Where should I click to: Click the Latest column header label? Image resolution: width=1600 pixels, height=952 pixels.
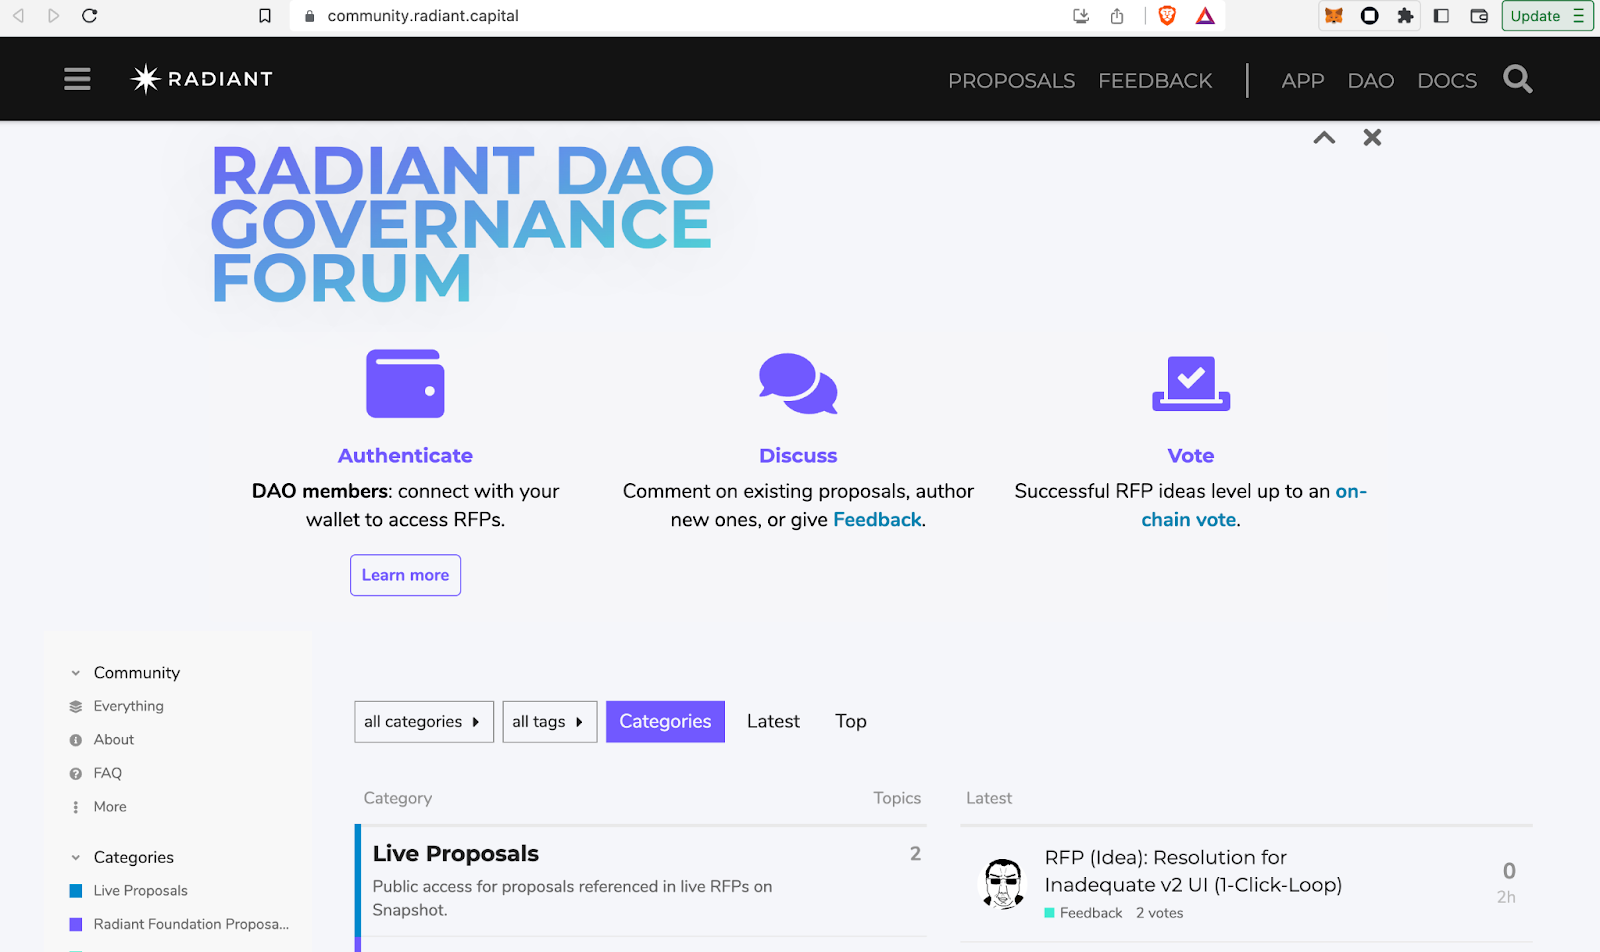989,798
